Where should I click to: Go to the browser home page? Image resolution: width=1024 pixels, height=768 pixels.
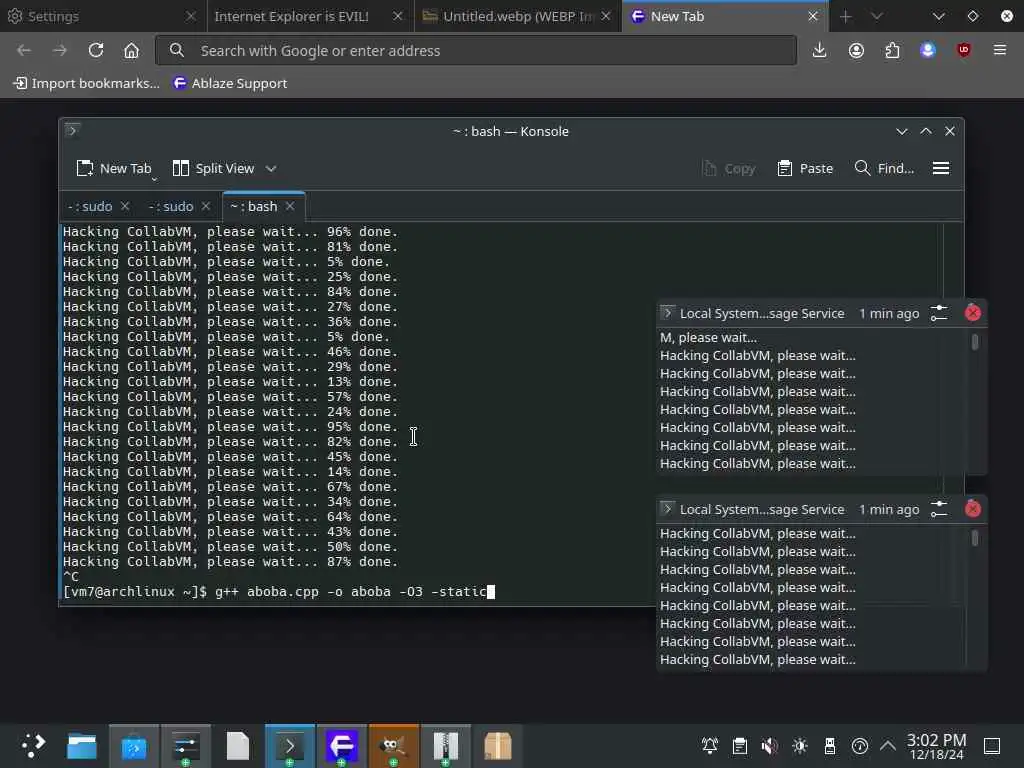coord(131,50)
